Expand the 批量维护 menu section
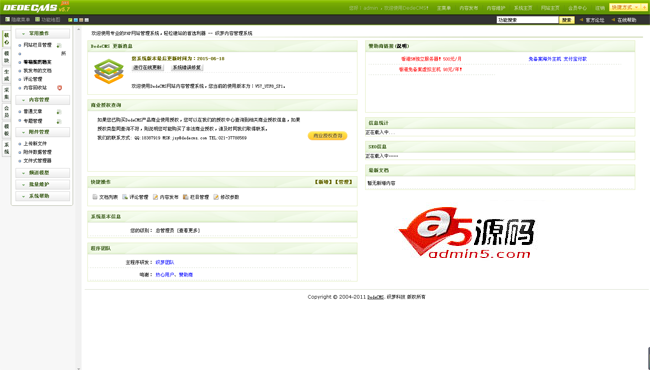 [42, 184]
